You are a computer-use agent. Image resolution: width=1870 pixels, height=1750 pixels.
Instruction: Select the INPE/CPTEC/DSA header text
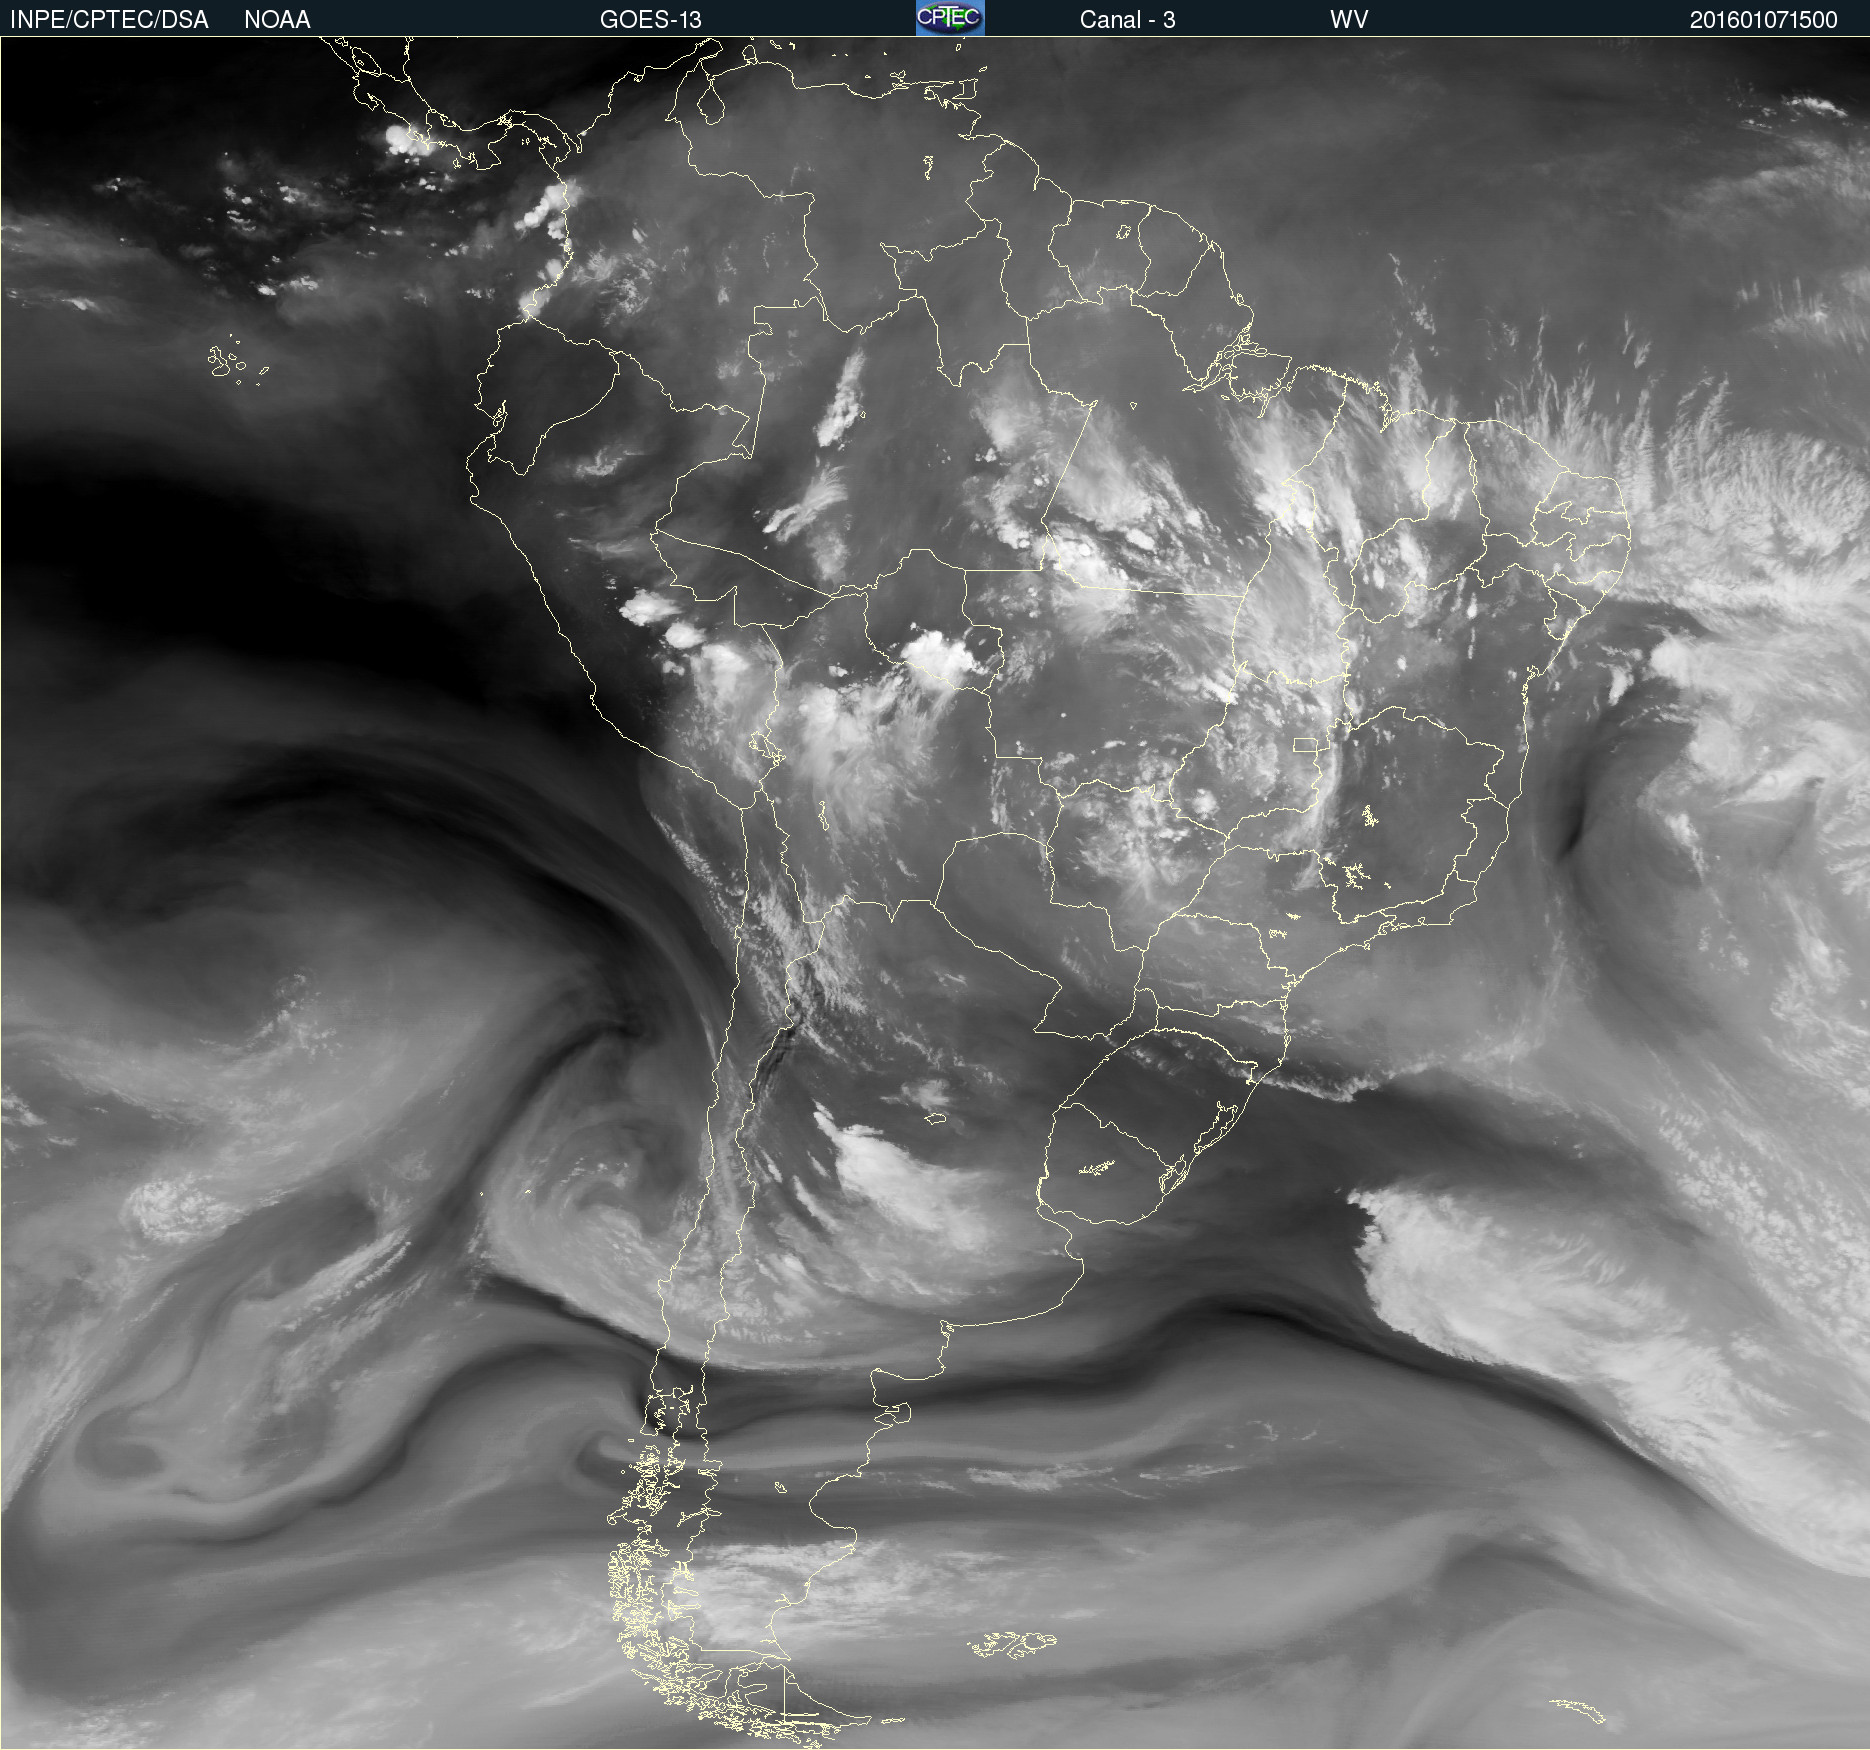(x=109, y=20)
